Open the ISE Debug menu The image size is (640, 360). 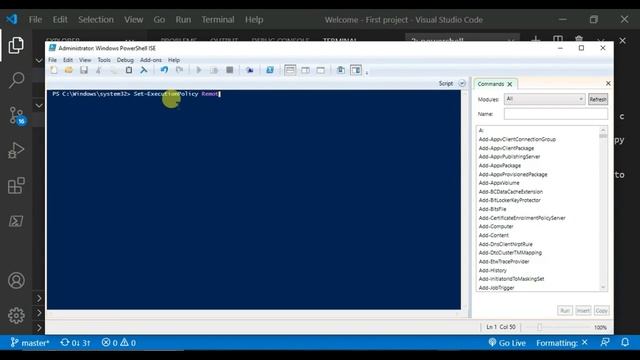(125, 60)
